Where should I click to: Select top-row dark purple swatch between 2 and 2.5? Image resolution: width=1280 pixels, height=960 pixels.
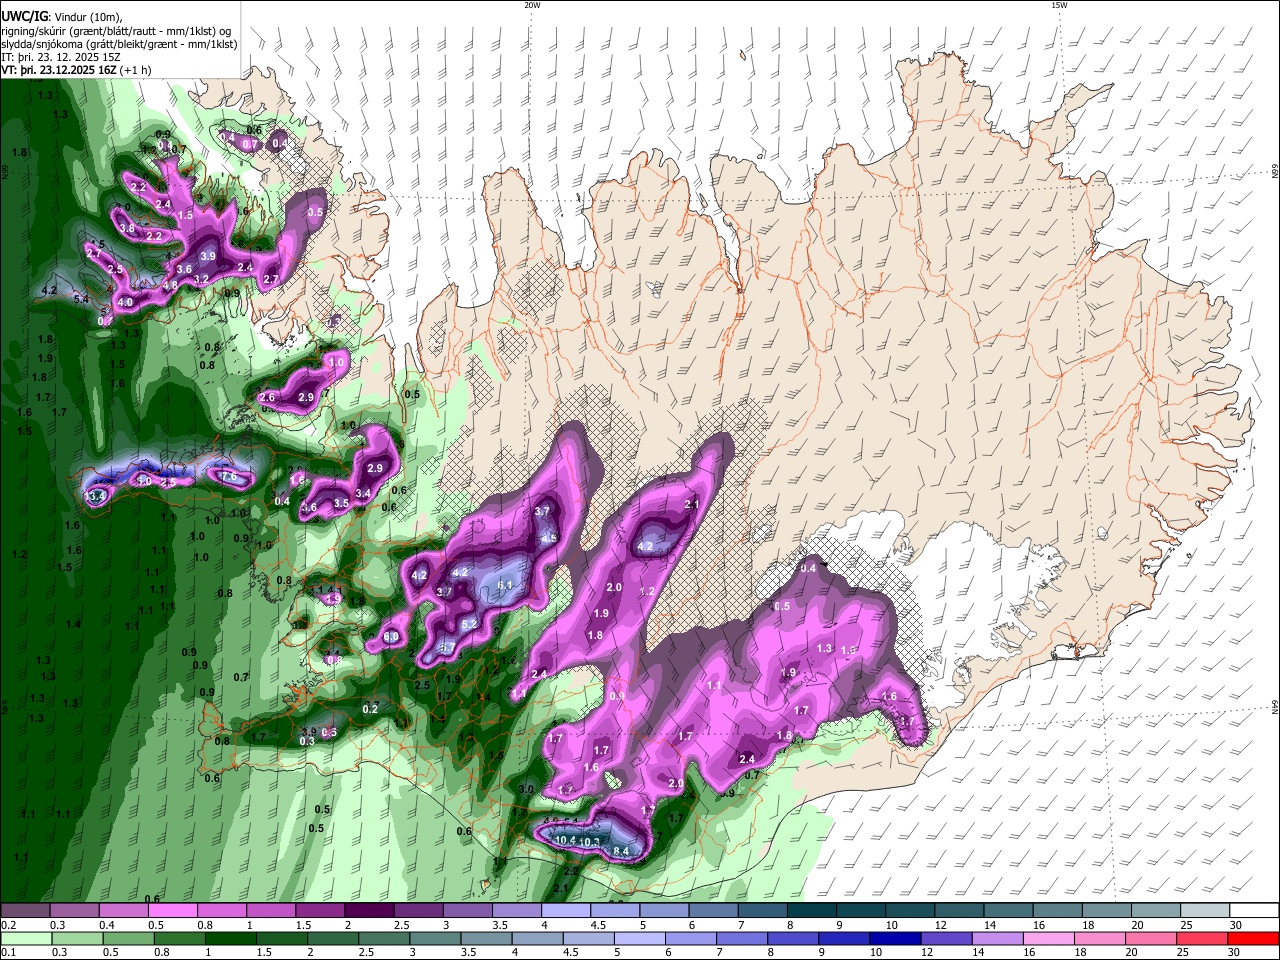click(x=369, y=911)
